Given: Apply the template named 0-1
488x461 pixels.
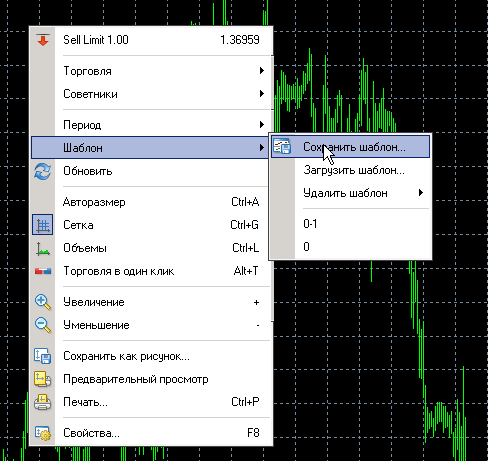Looking at the screenshot, I should point(351,224).
